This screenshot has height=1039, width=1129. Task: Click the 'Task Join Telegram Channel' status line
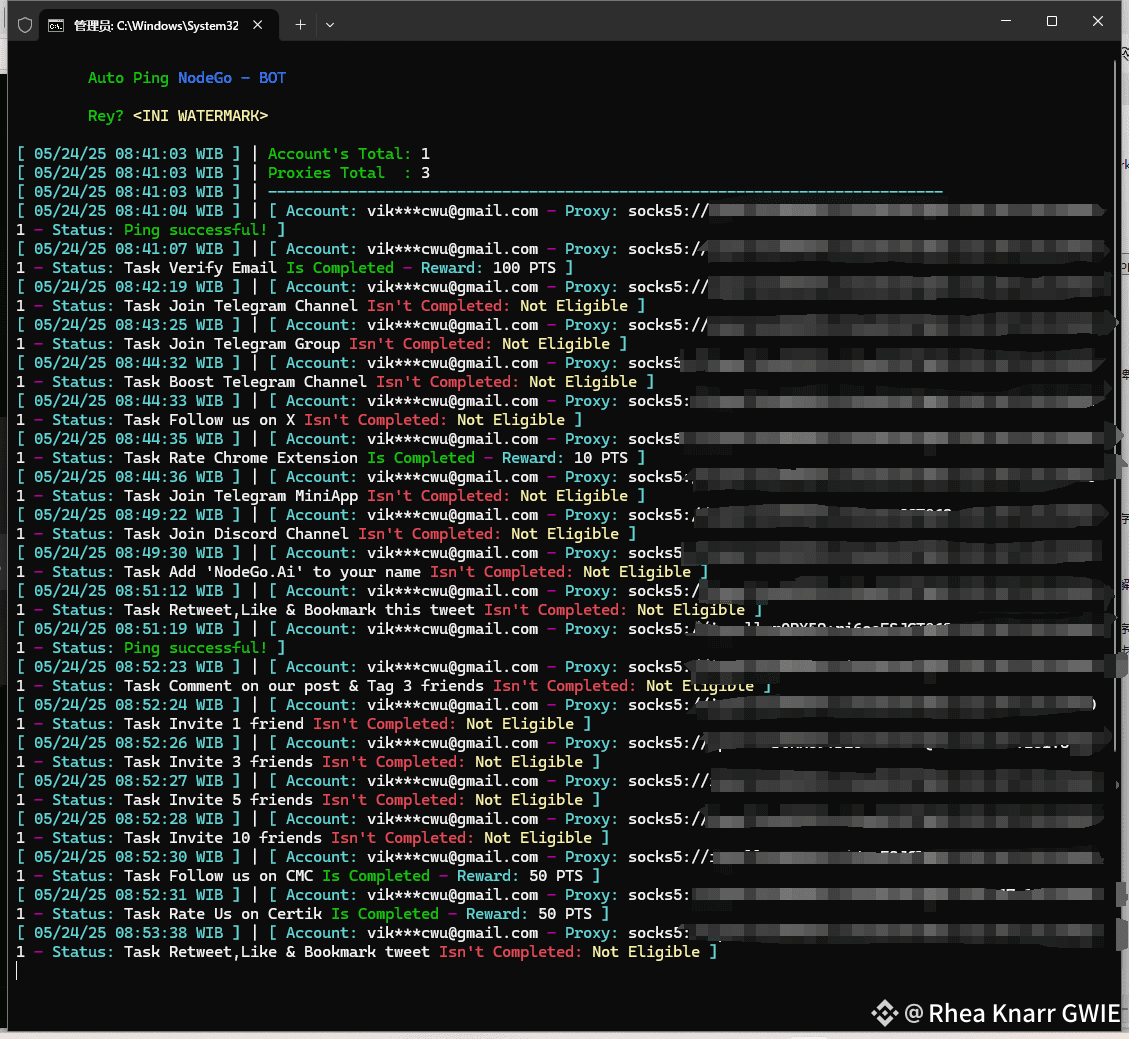click(331, 306)
